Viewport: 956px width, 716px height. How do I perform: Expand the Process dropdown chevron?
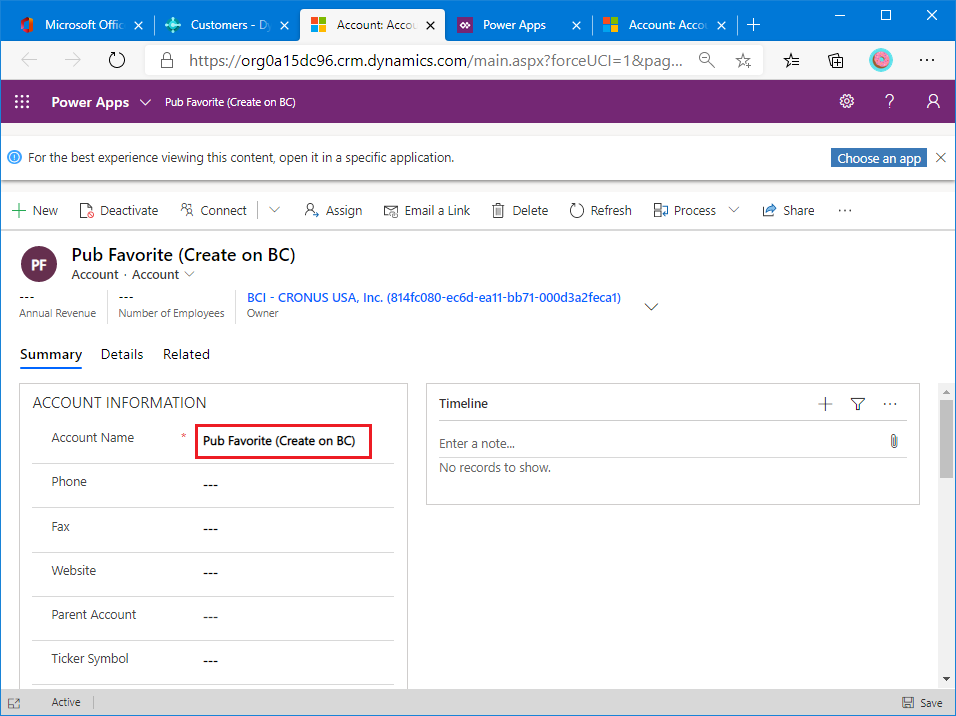click(734, 210)
